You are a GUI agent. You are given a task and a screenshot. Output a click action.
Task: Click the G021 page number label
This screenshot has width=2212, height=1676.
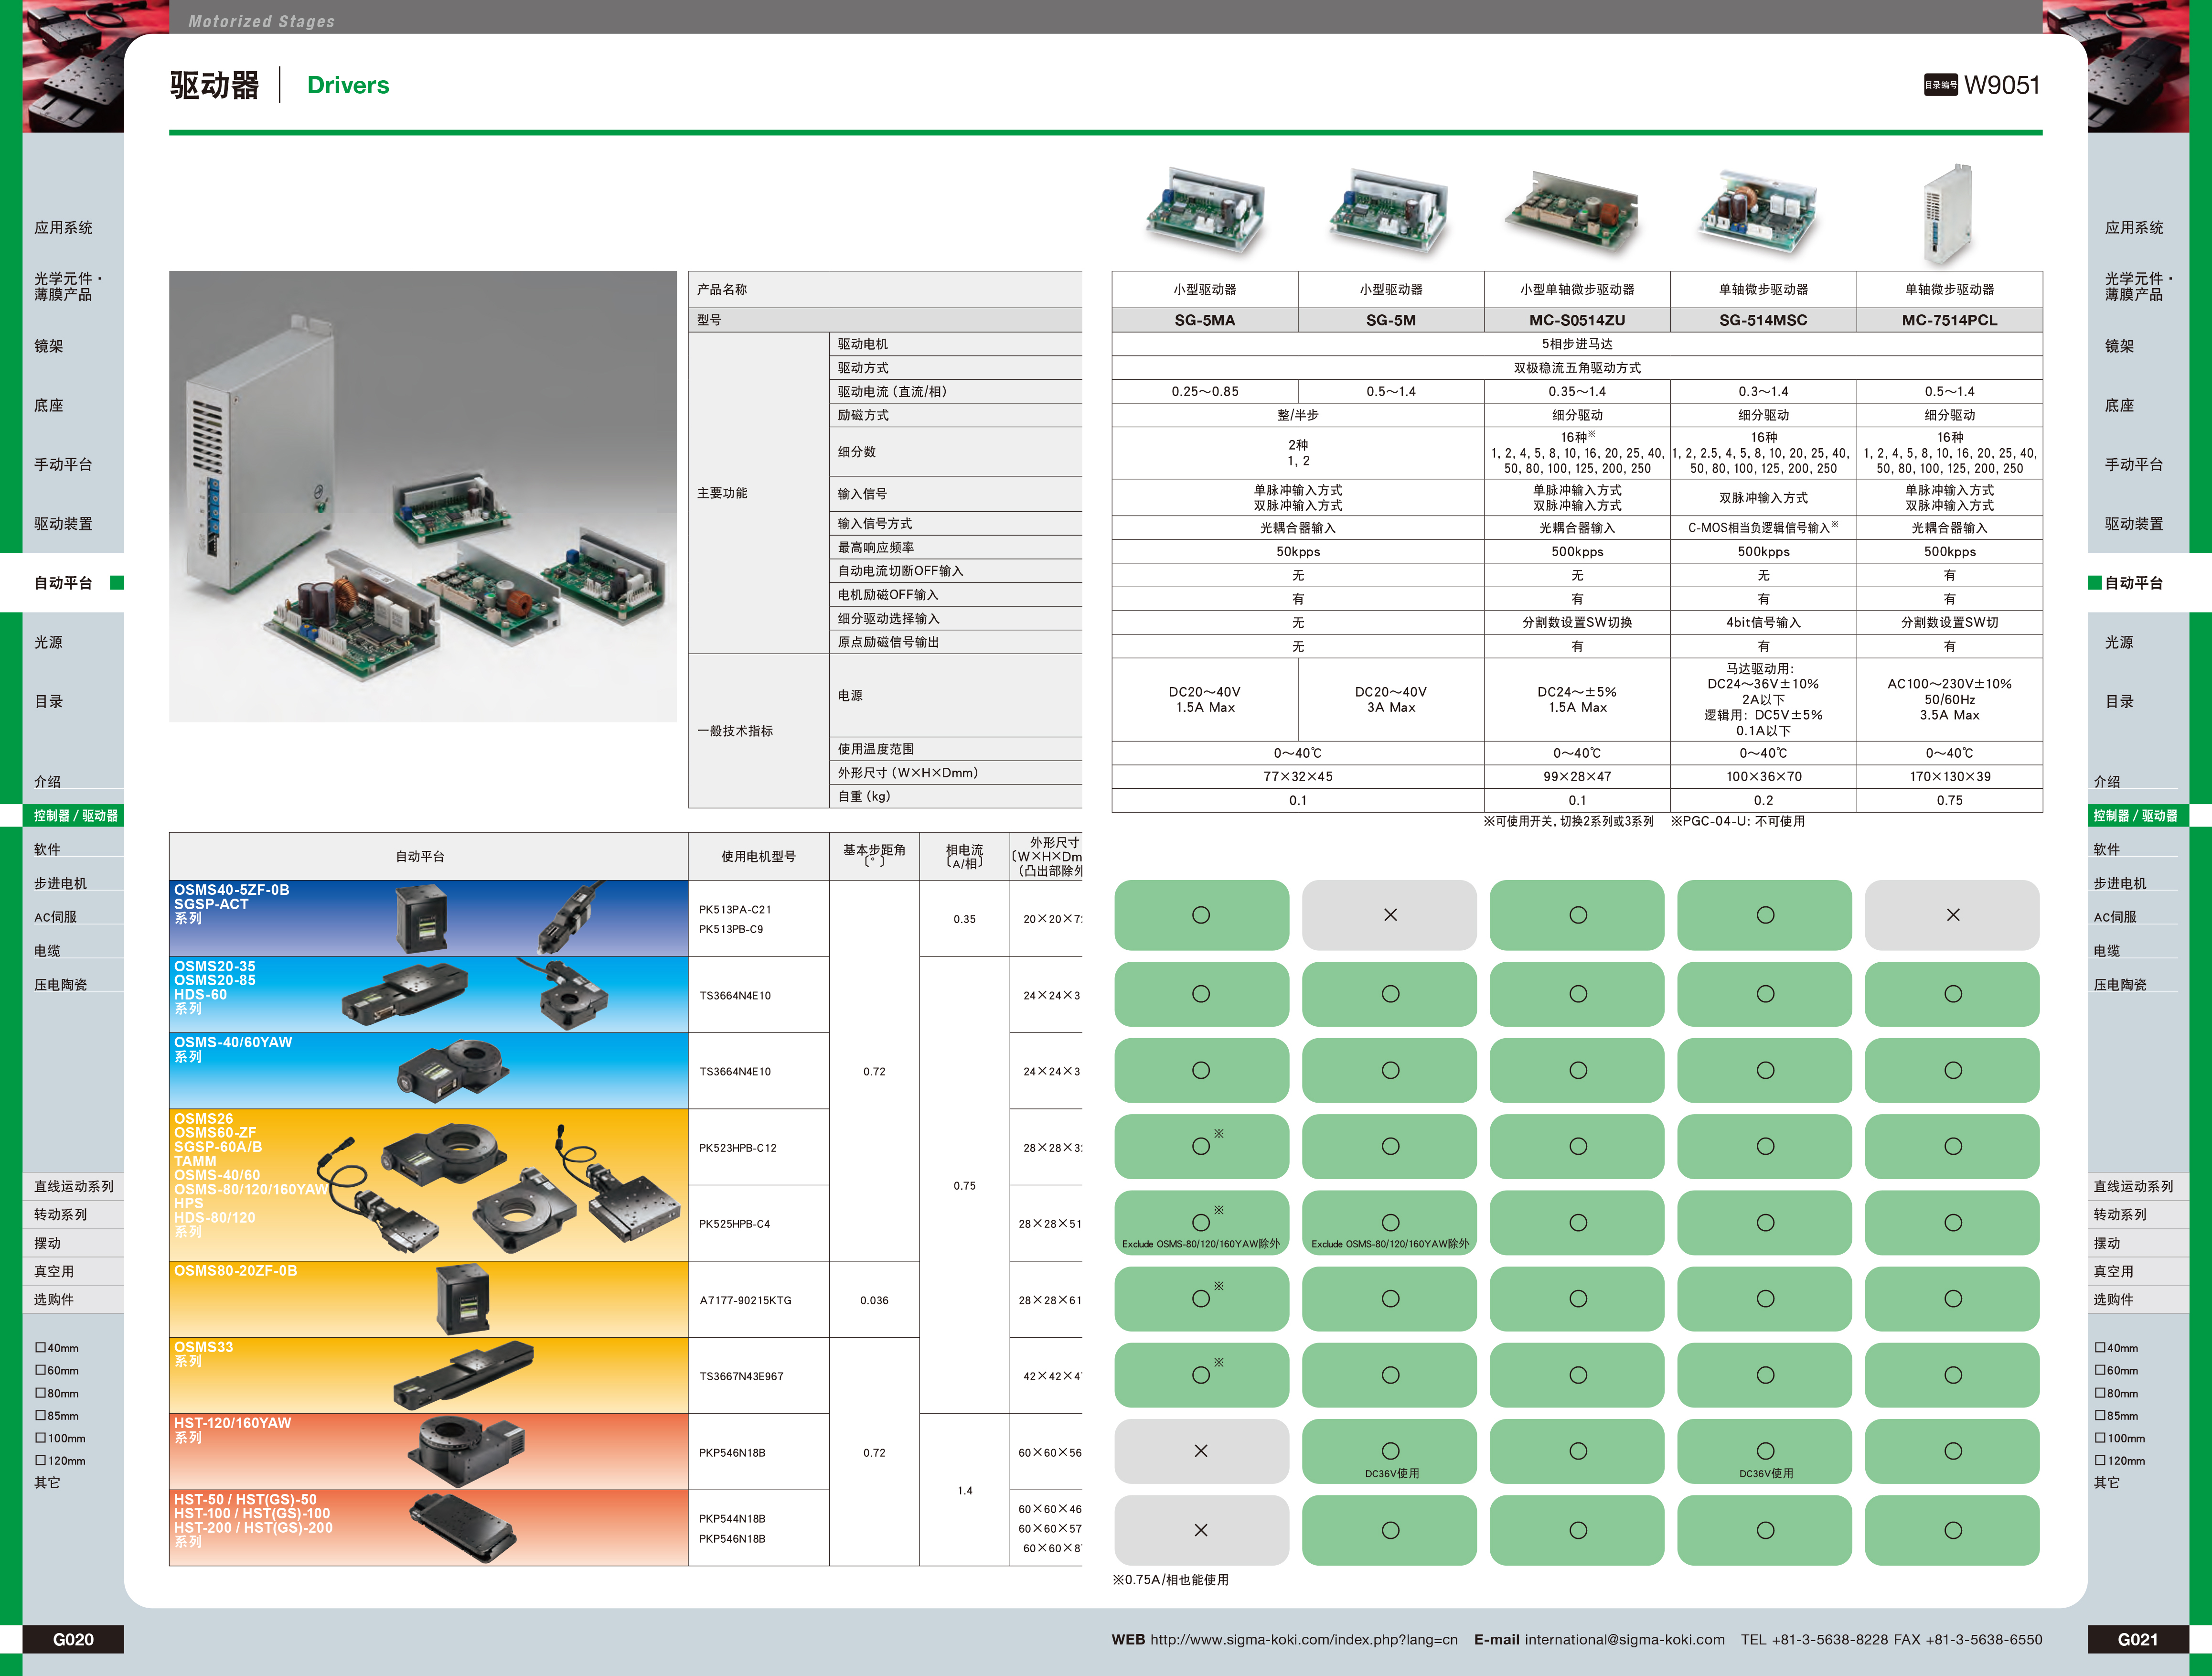click(2137, 1640)
